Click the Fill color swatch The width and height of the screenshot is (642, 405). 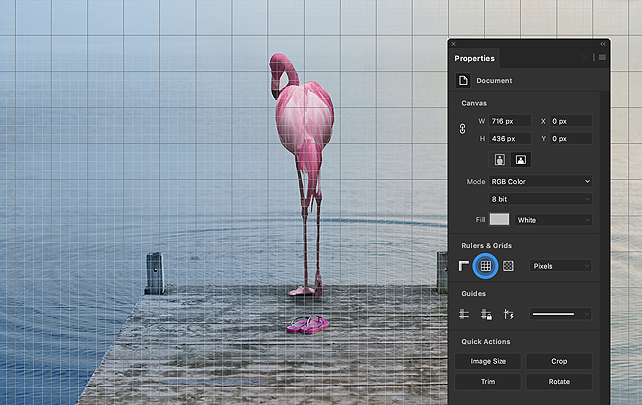tap(500, 219)
